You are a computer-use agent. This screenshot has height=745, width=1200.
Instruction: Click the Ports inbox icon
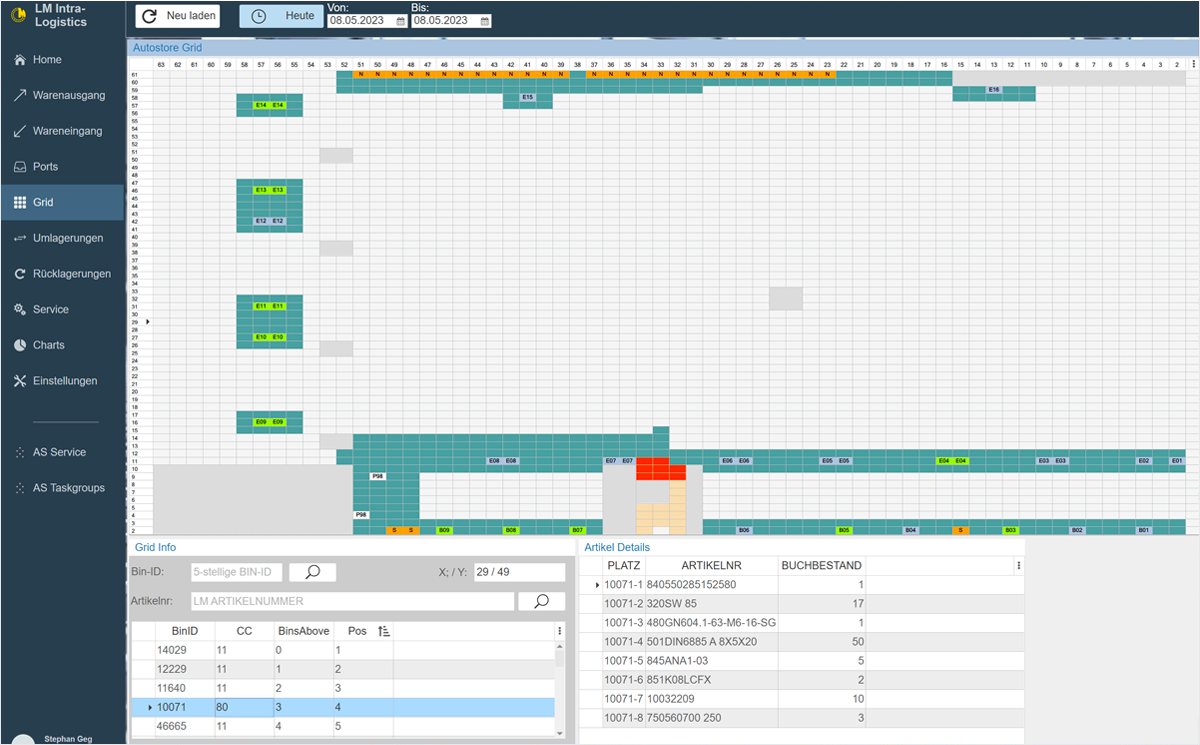click(x=20, y=167)
